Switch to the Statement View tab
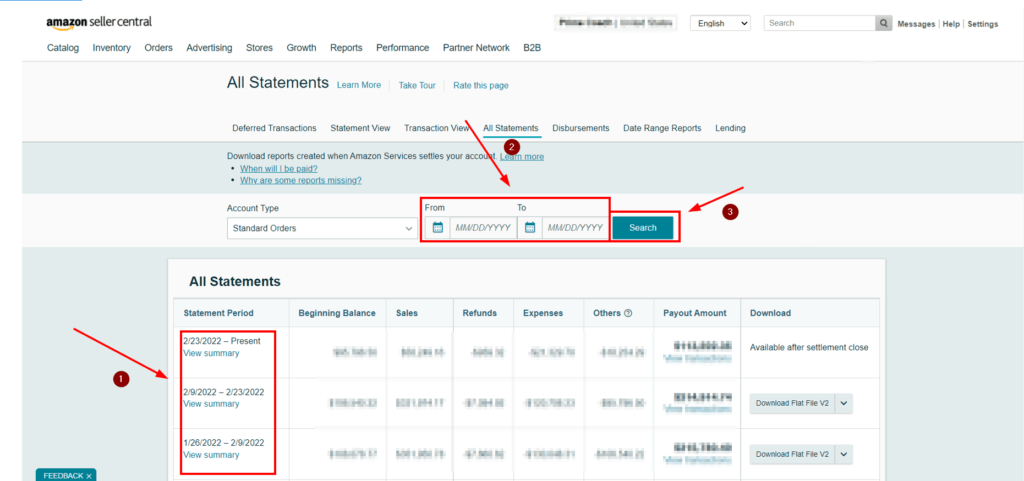Viewport: 1024px width, 481px height. point(360,128)
